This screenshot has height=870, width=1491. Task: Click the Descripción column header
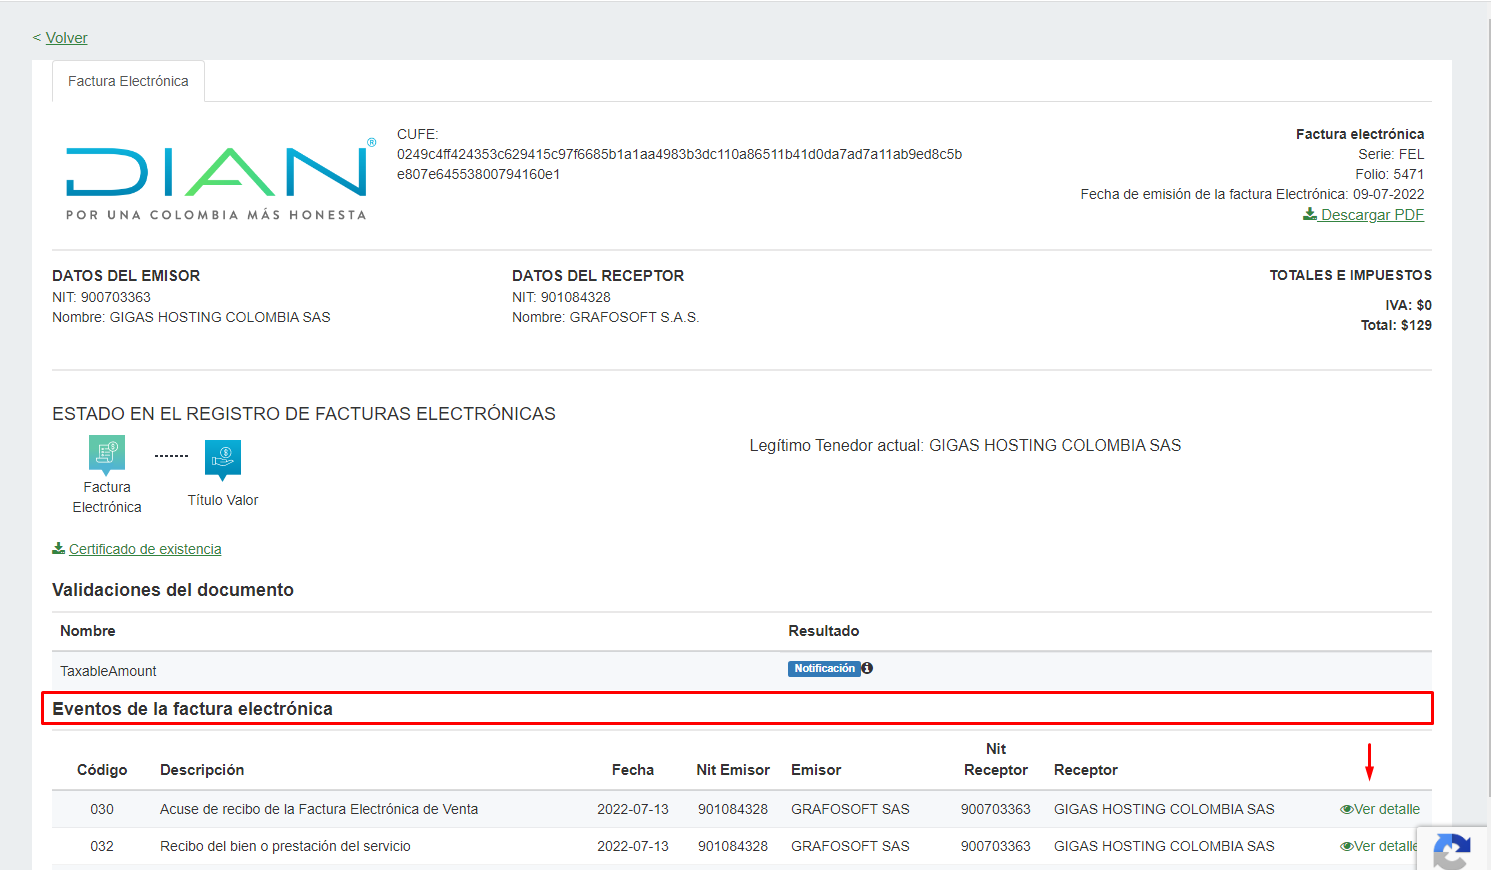click(x=202, y=770)
